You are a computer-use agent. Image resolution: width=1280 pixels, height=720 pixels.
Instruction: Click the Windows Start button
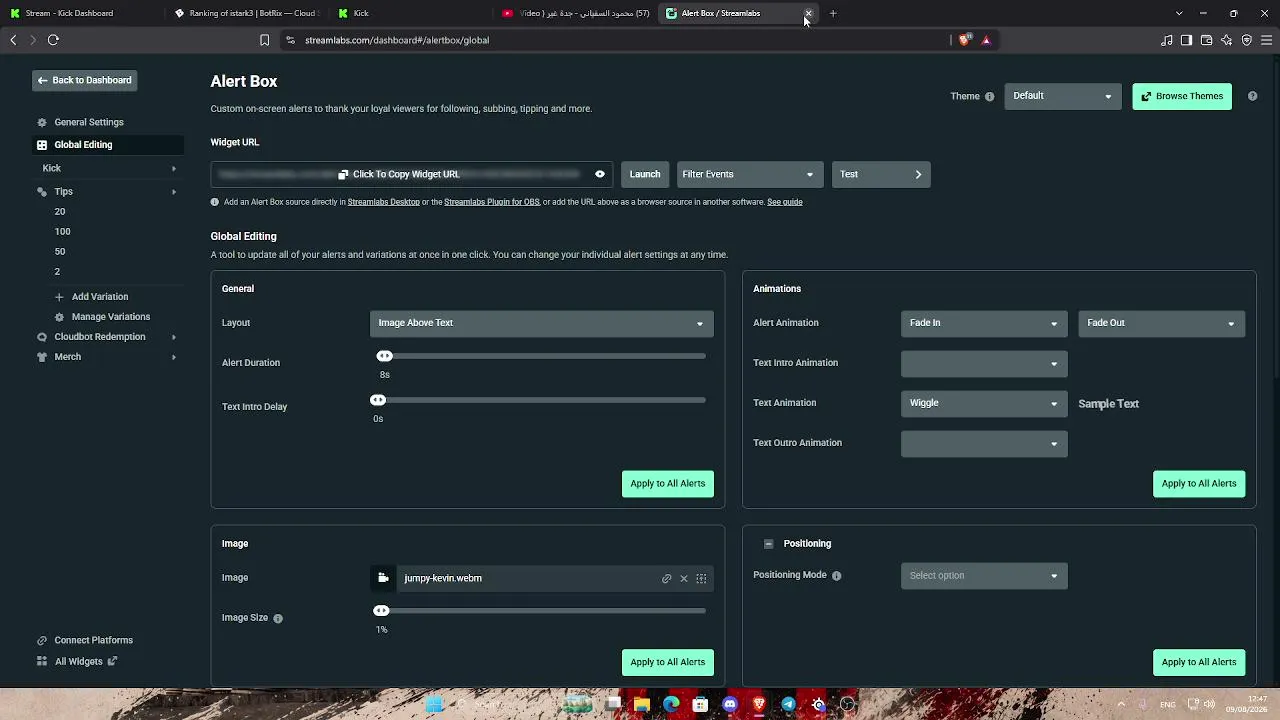435,704
